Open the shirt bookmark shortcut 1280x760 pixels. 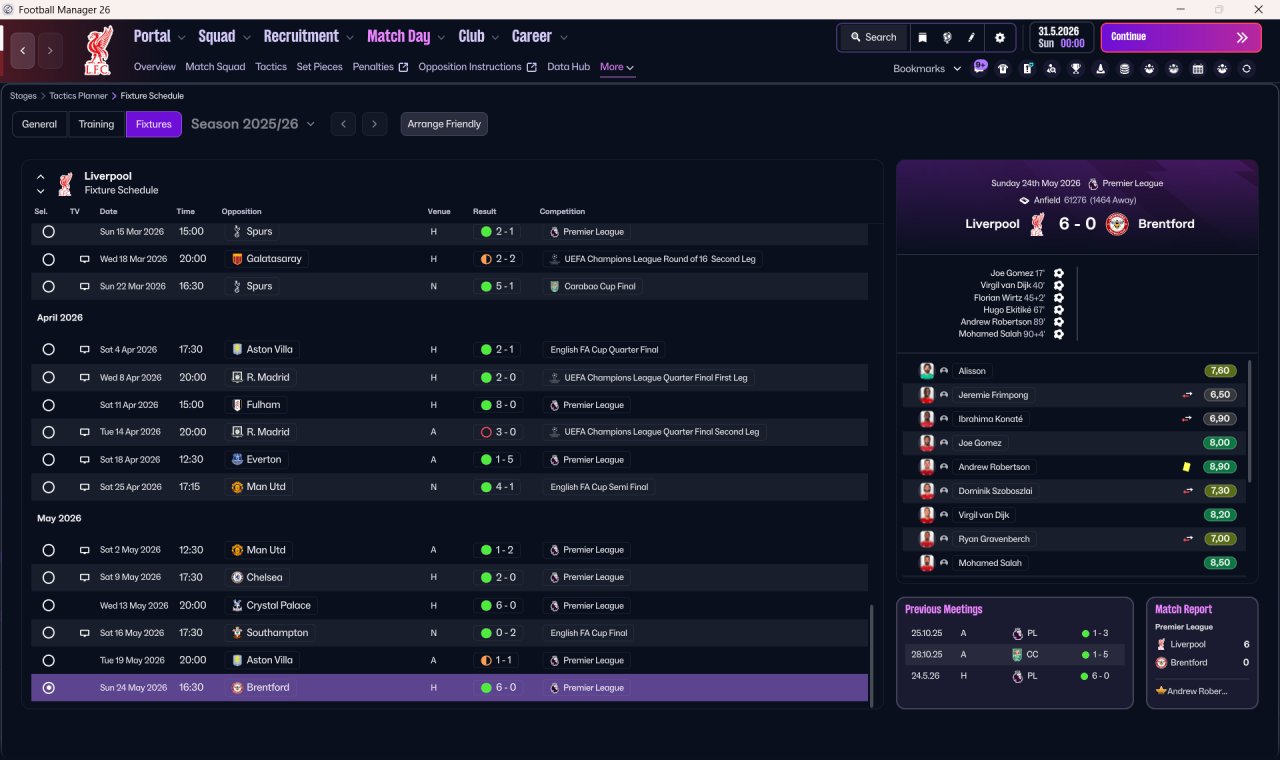coord(1003,69)
